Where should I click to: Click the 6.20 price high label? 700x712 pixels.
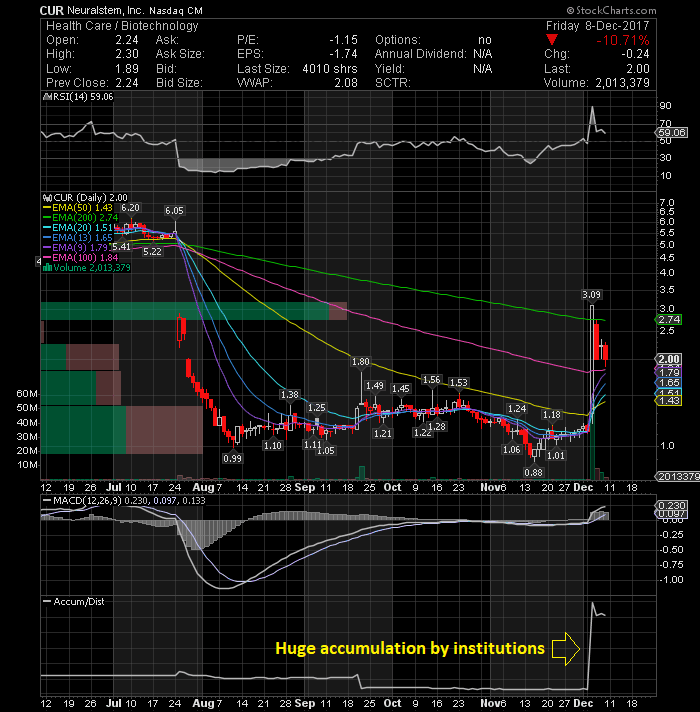130,208
